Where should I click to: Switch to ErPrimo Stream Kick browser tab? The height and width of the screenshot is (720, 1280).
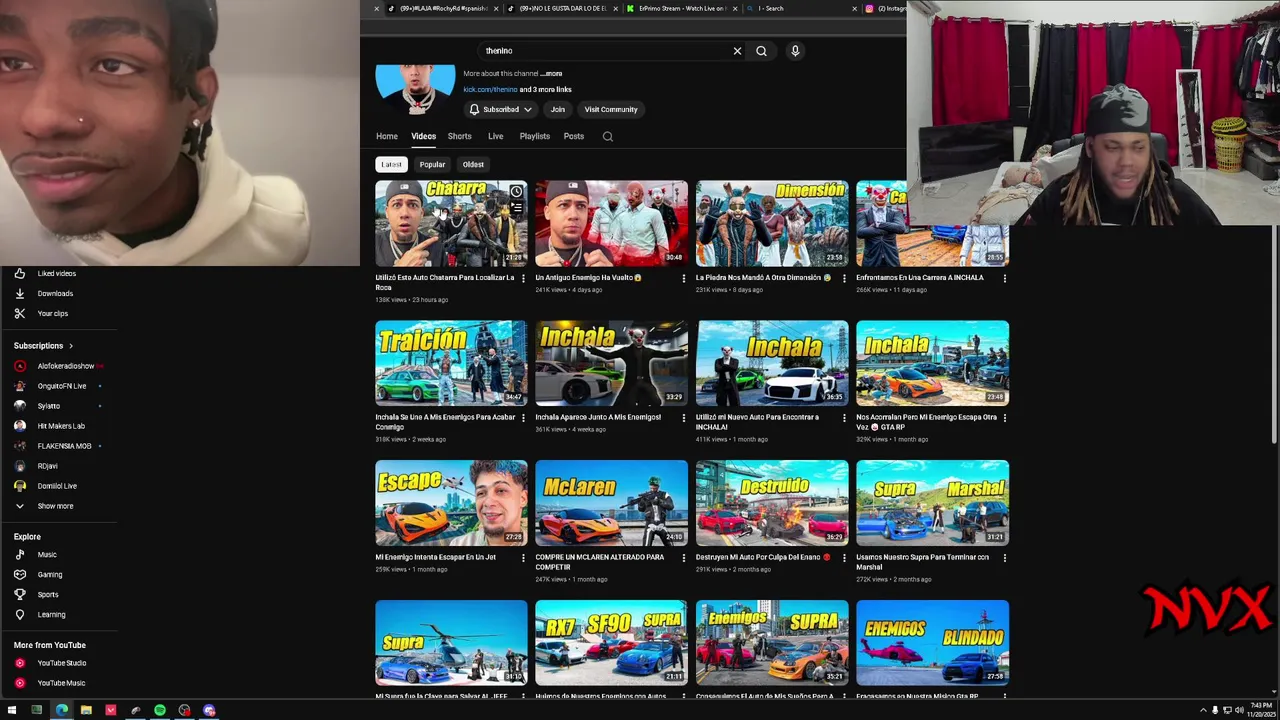click(x=682, y=8)
